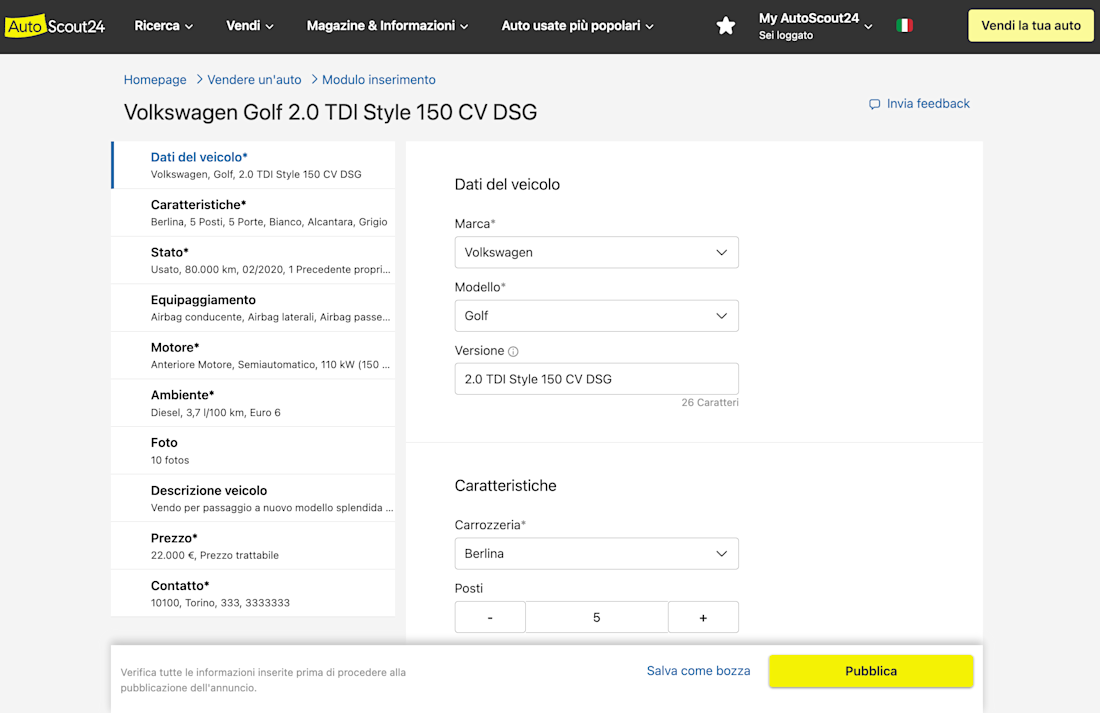Click the Italian flag language icon
Viewport: 1100px width, 713px height.
click(904, 26)
